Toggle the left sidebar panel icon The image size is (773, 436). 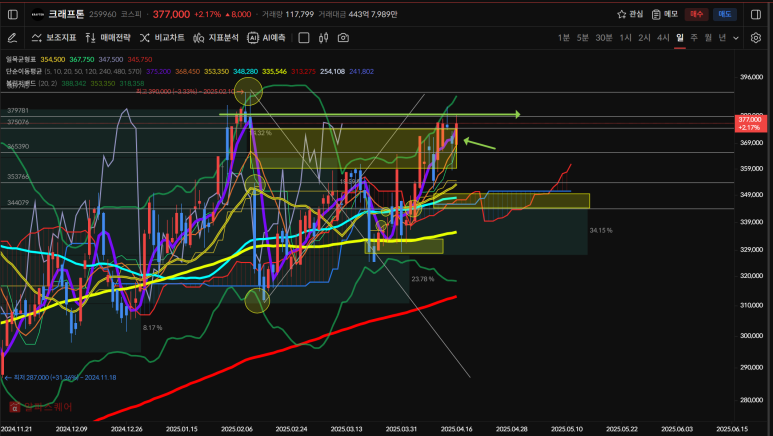[x=13, y=14]
